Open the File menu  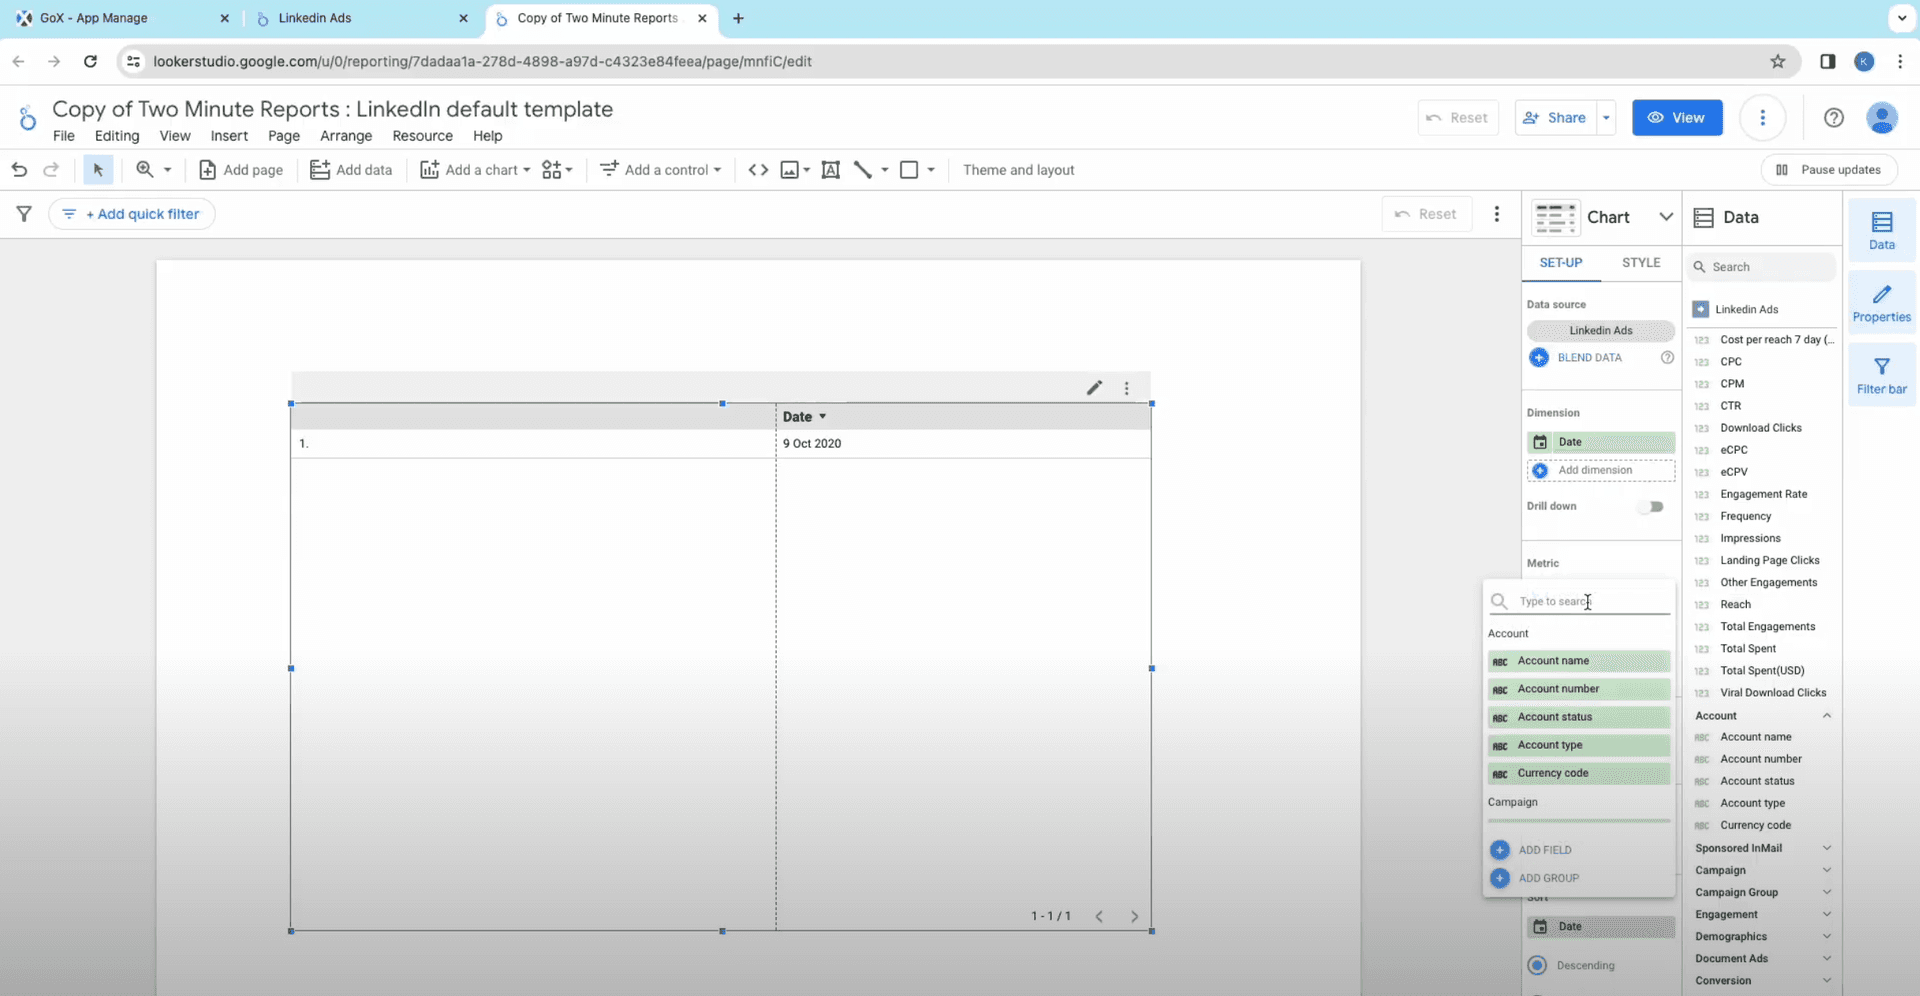click(64, 136)
